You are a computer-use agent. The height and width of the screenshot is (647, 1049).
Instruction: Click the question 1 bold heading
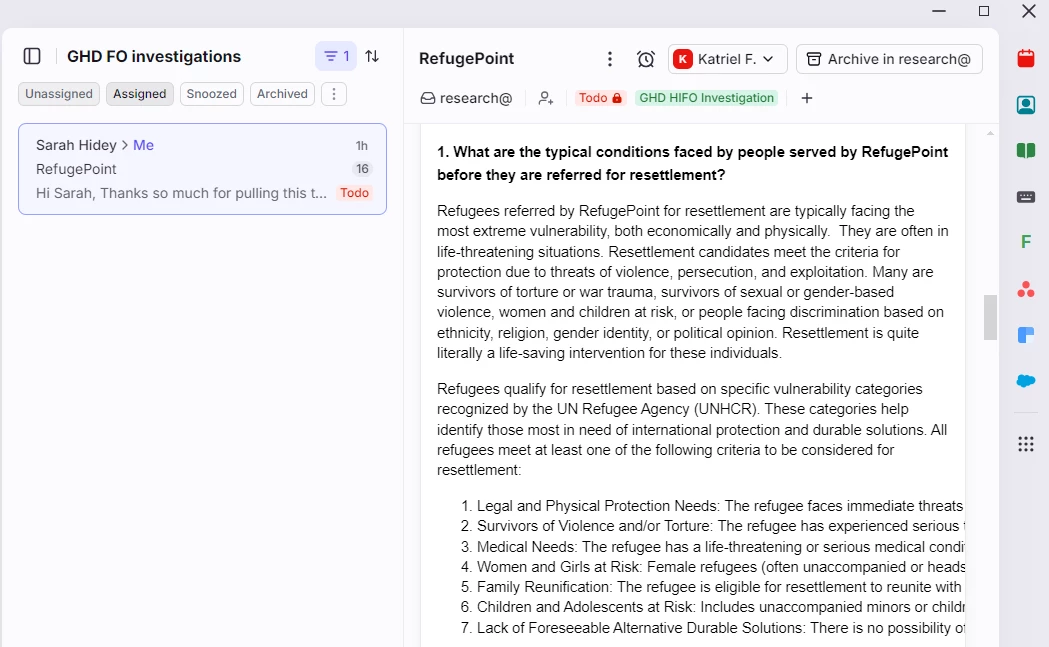click(692, 163)
